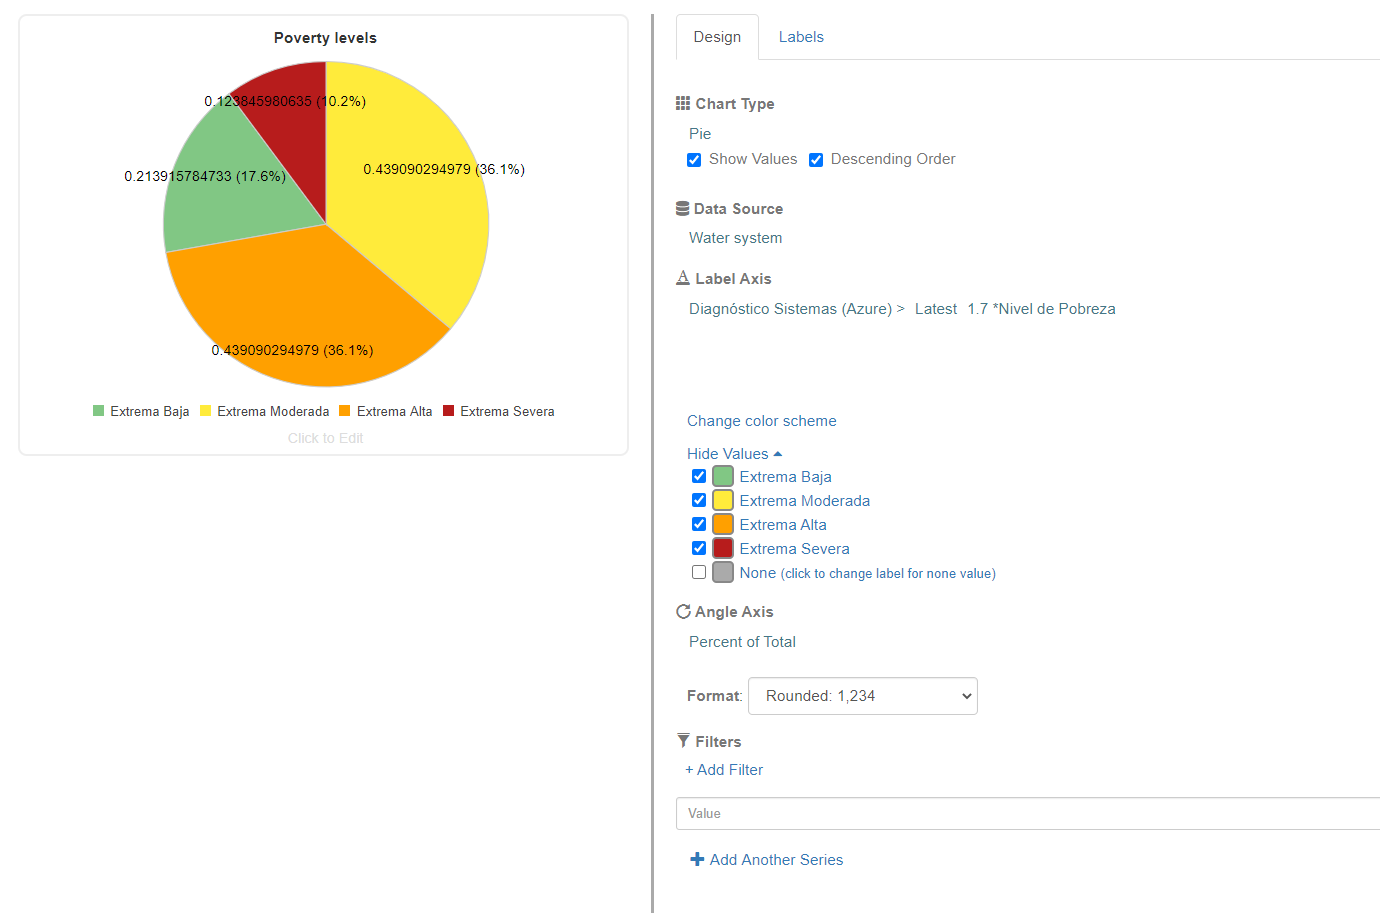This screenshot has width=1380, height=913.
Task: Click the Label Axis icon
Action: pyautogui.click(x=682, y=278)
